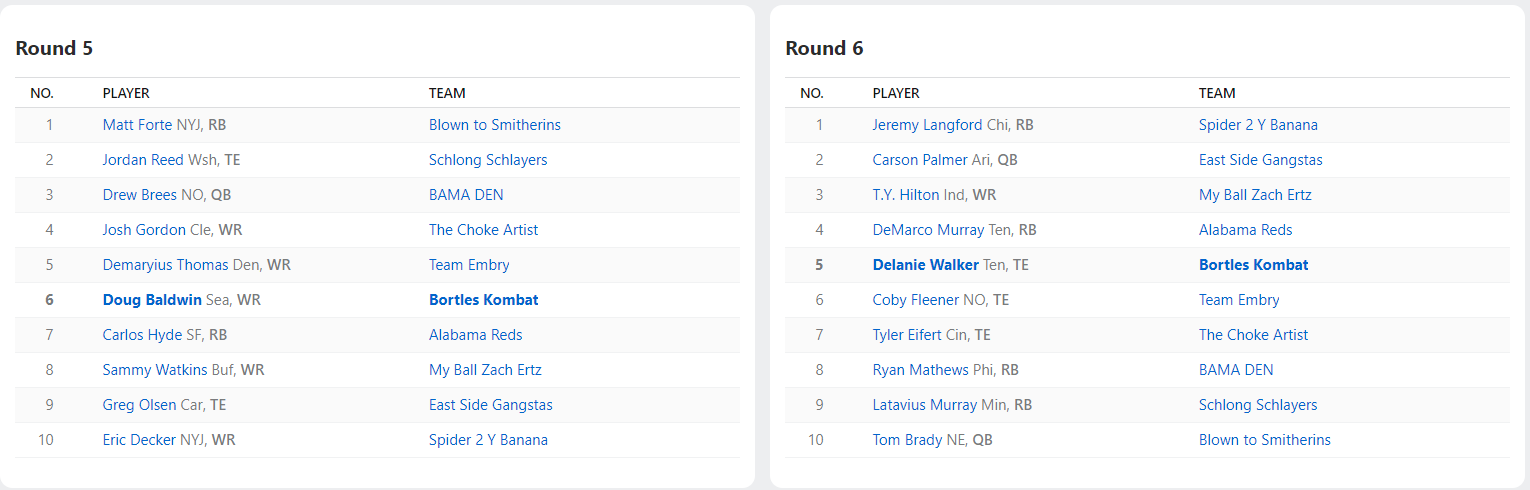This screenshot has width=1530, height=490.
Task: Open Spider 2 Y Banana in Round 5
Action: pyautogui.click(x=487, y=440)
